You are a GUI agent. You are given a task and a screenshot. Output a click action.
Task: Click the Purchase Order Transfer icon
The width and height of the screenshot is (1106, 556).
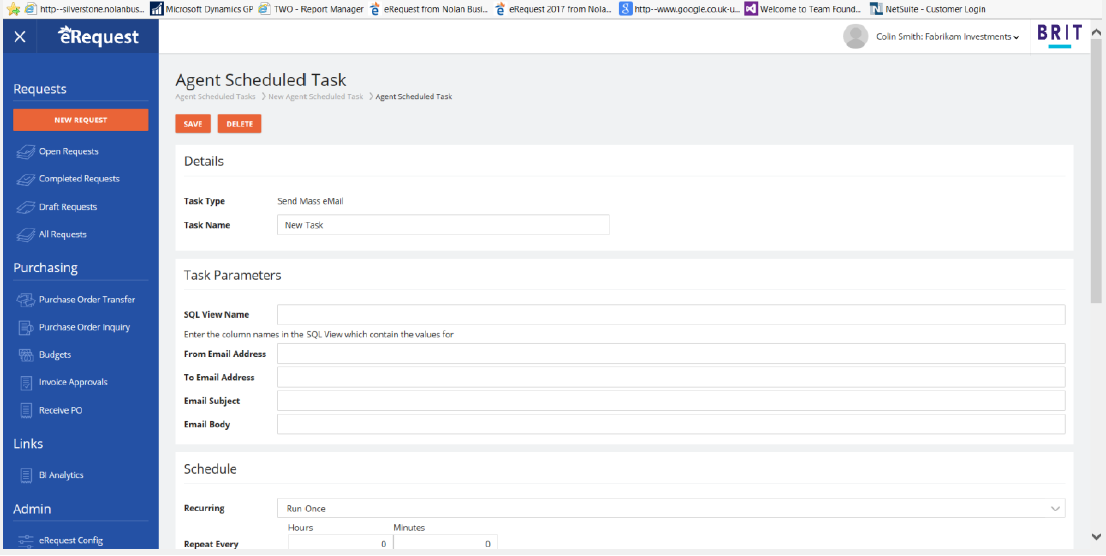[26, 300]
